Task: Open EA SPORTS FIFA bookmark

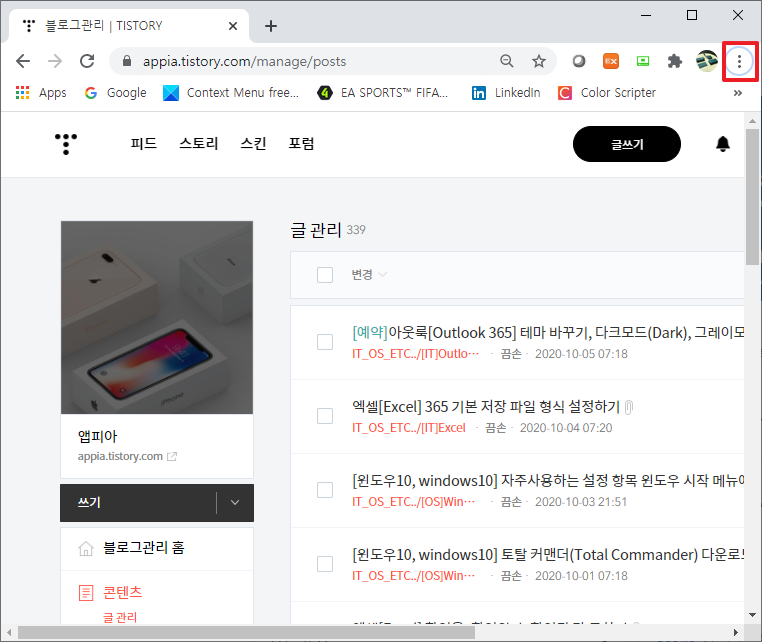Action: pyautogui.click(x=382, y=93)
